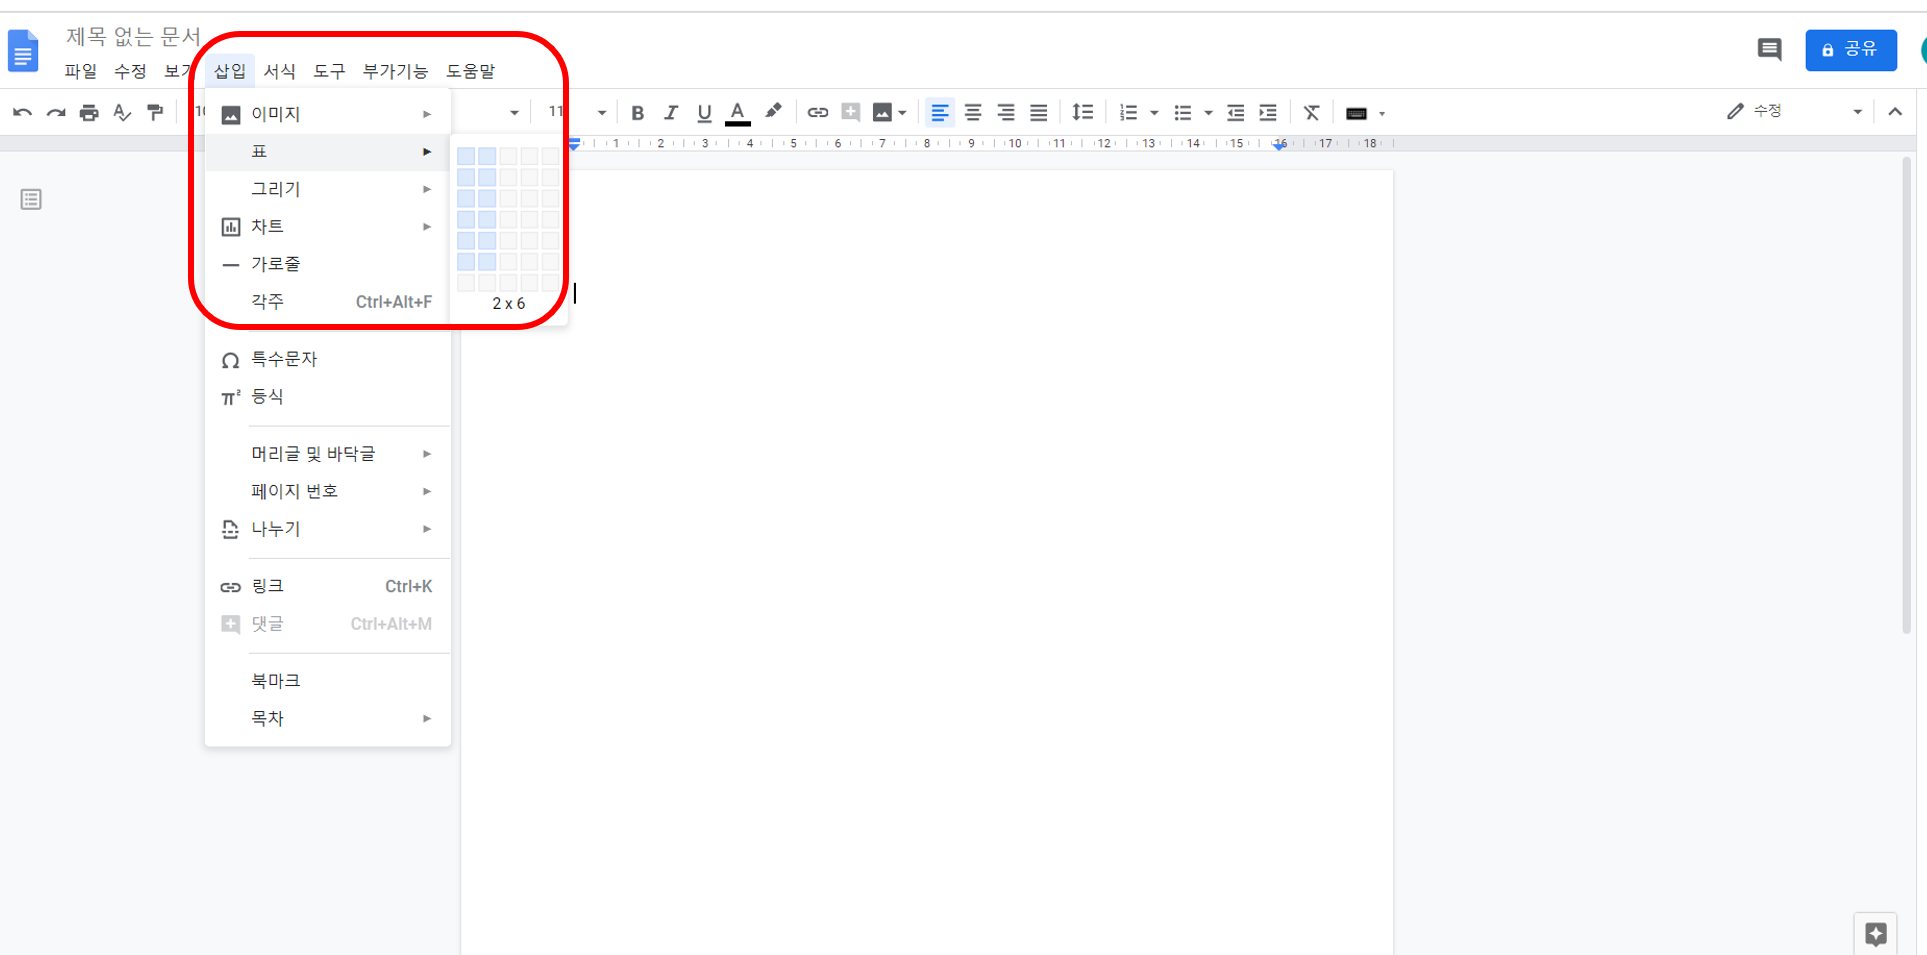Open 특수문자 special characters

tap(328, 359)
